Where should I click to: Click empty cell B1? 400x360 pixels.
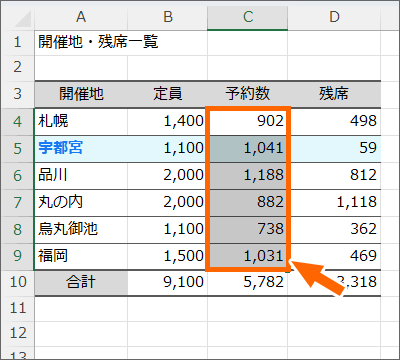coord(168,43)
